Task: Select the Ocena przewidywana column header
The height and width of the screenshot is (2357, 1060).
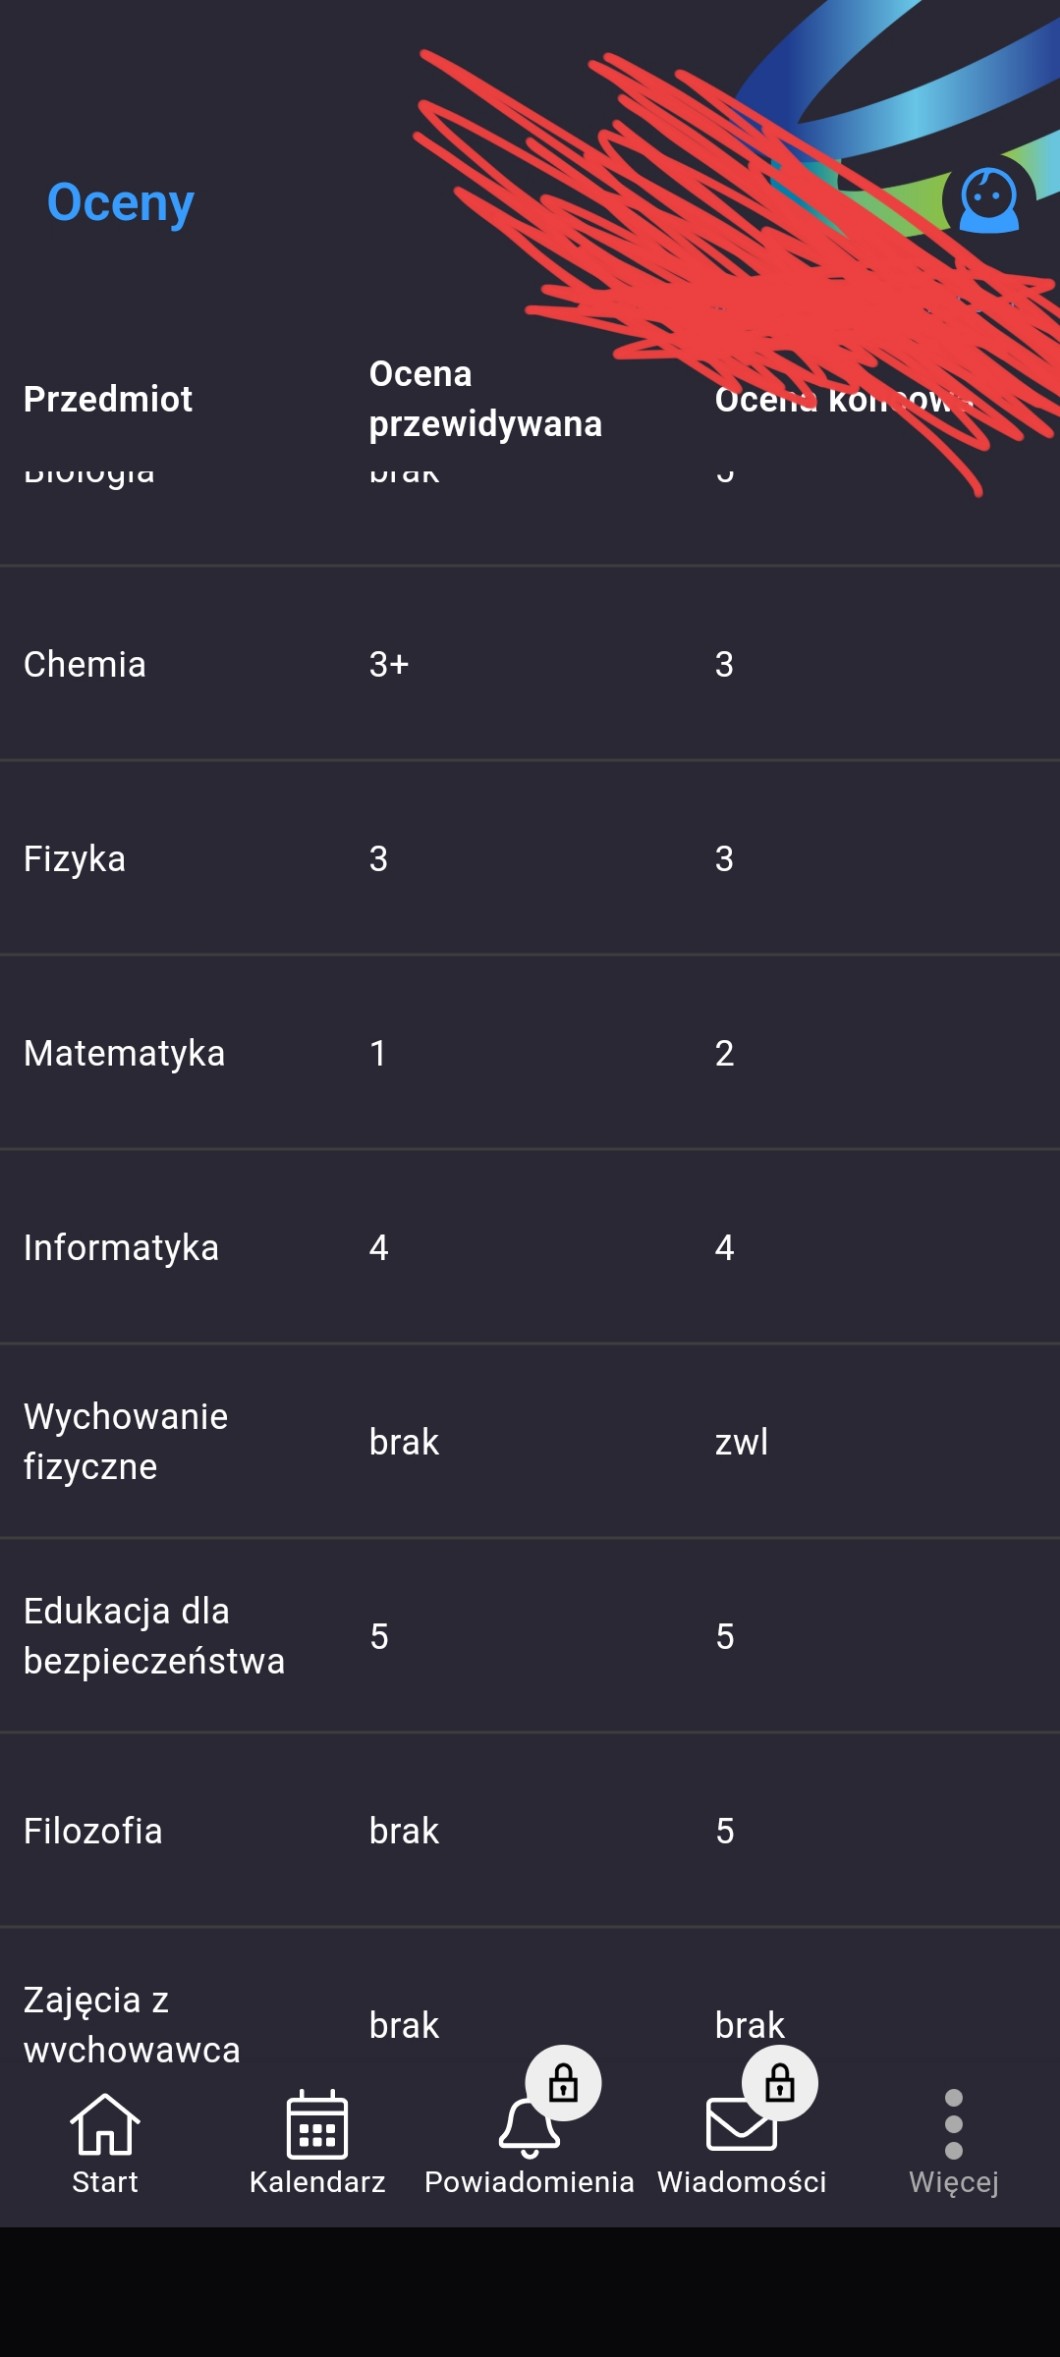Action: [485, 398]
